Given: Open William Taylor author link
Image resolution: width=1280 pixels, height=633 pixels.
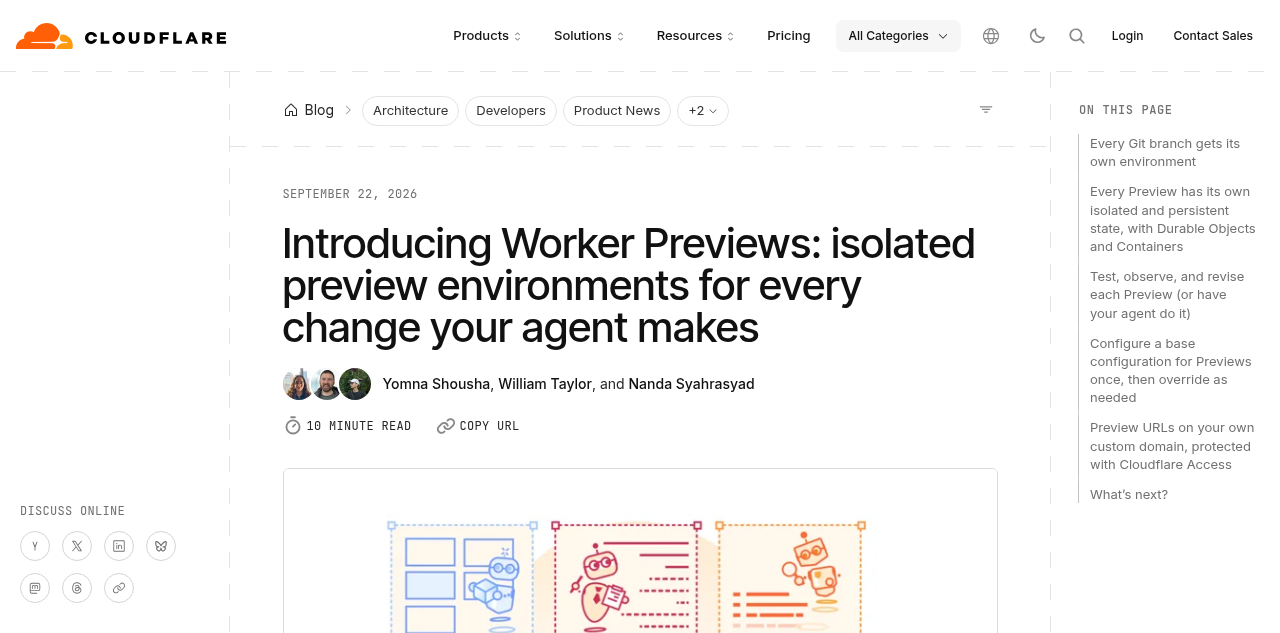Looking at the screenshot, I should [x=545, y=384].
